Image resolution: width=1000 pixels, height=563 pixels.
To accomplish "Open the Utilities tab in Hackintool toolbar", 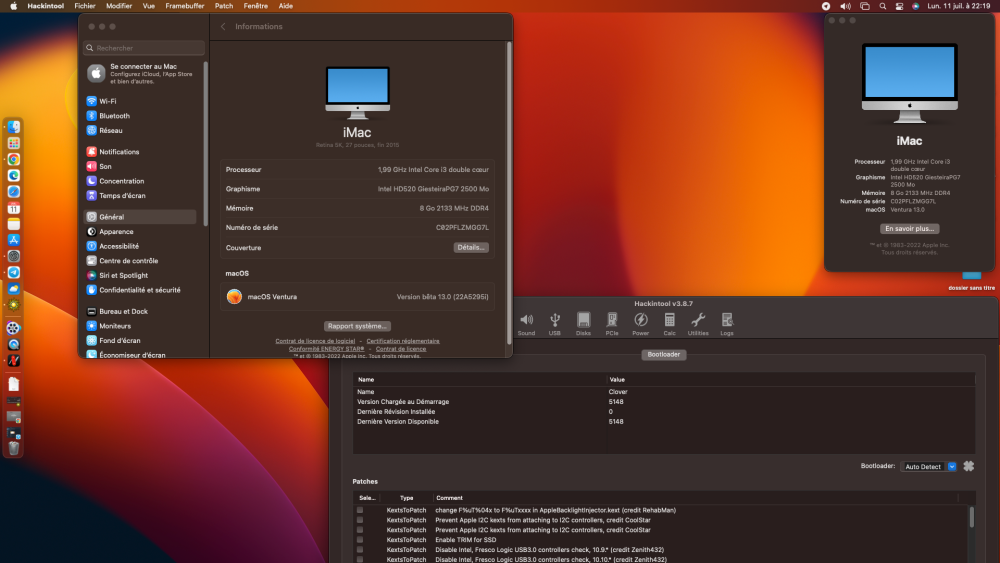I will (x=698, y=323).
